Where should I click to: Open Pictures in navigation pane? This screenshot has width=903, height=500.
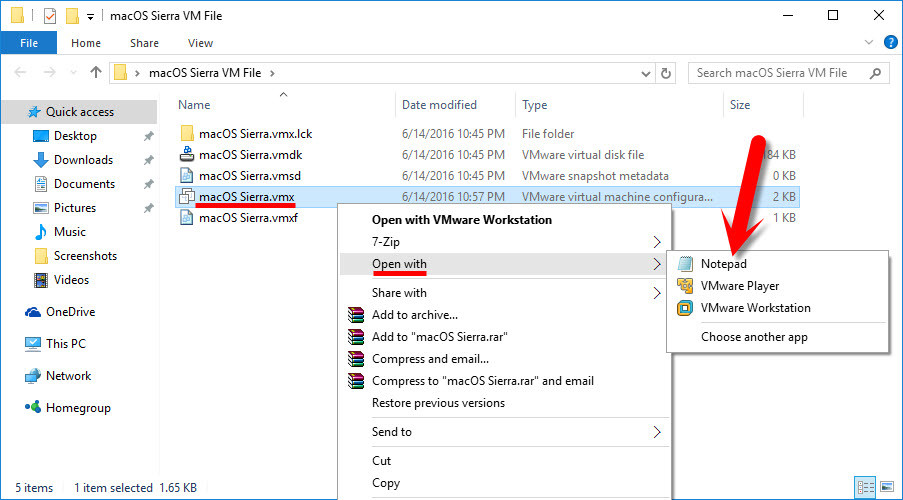coord(75,208)
